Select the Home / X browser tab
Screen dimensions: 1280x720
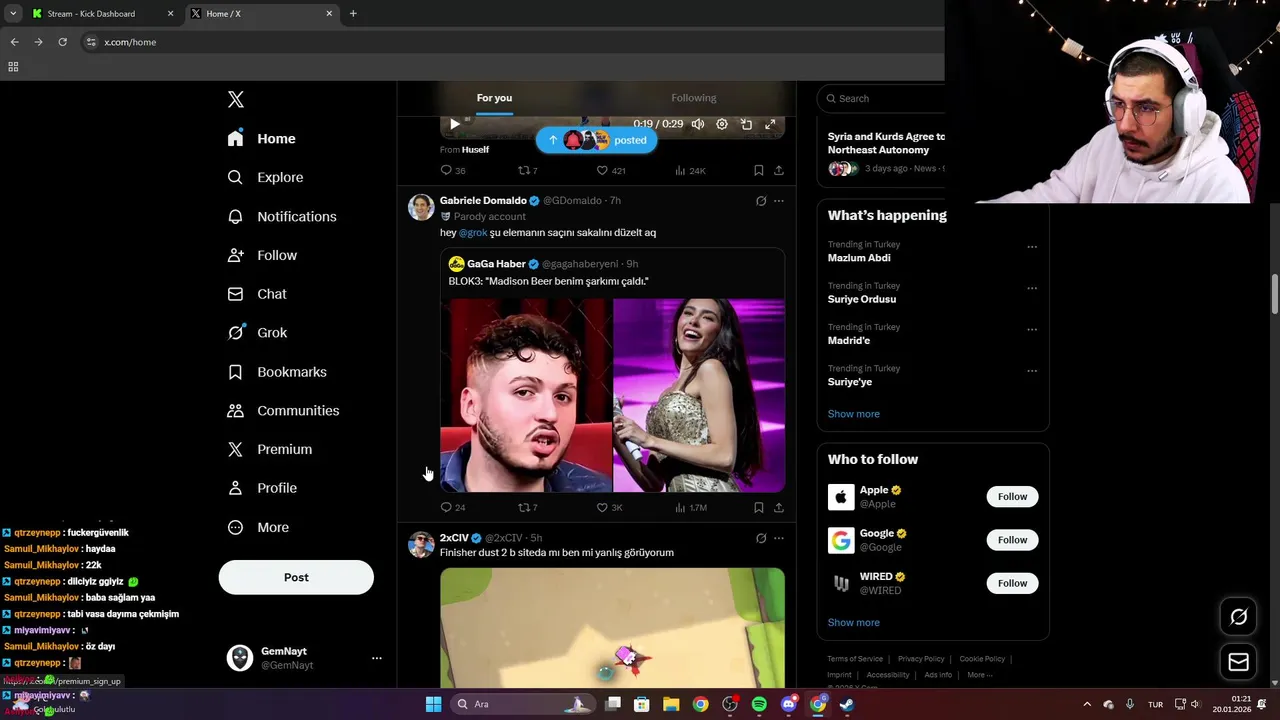tap(260, 14)
